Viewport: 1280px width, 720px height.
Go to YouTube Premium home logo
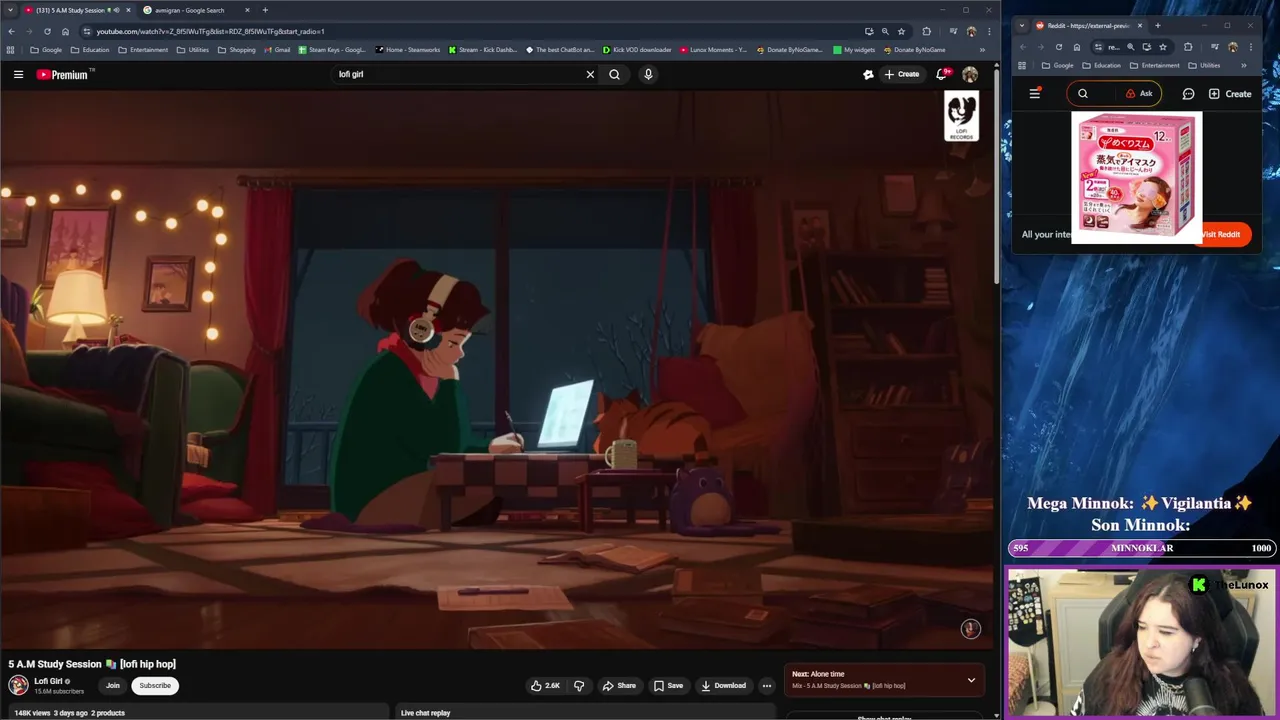pyautogui.click(x=65, y=74)
